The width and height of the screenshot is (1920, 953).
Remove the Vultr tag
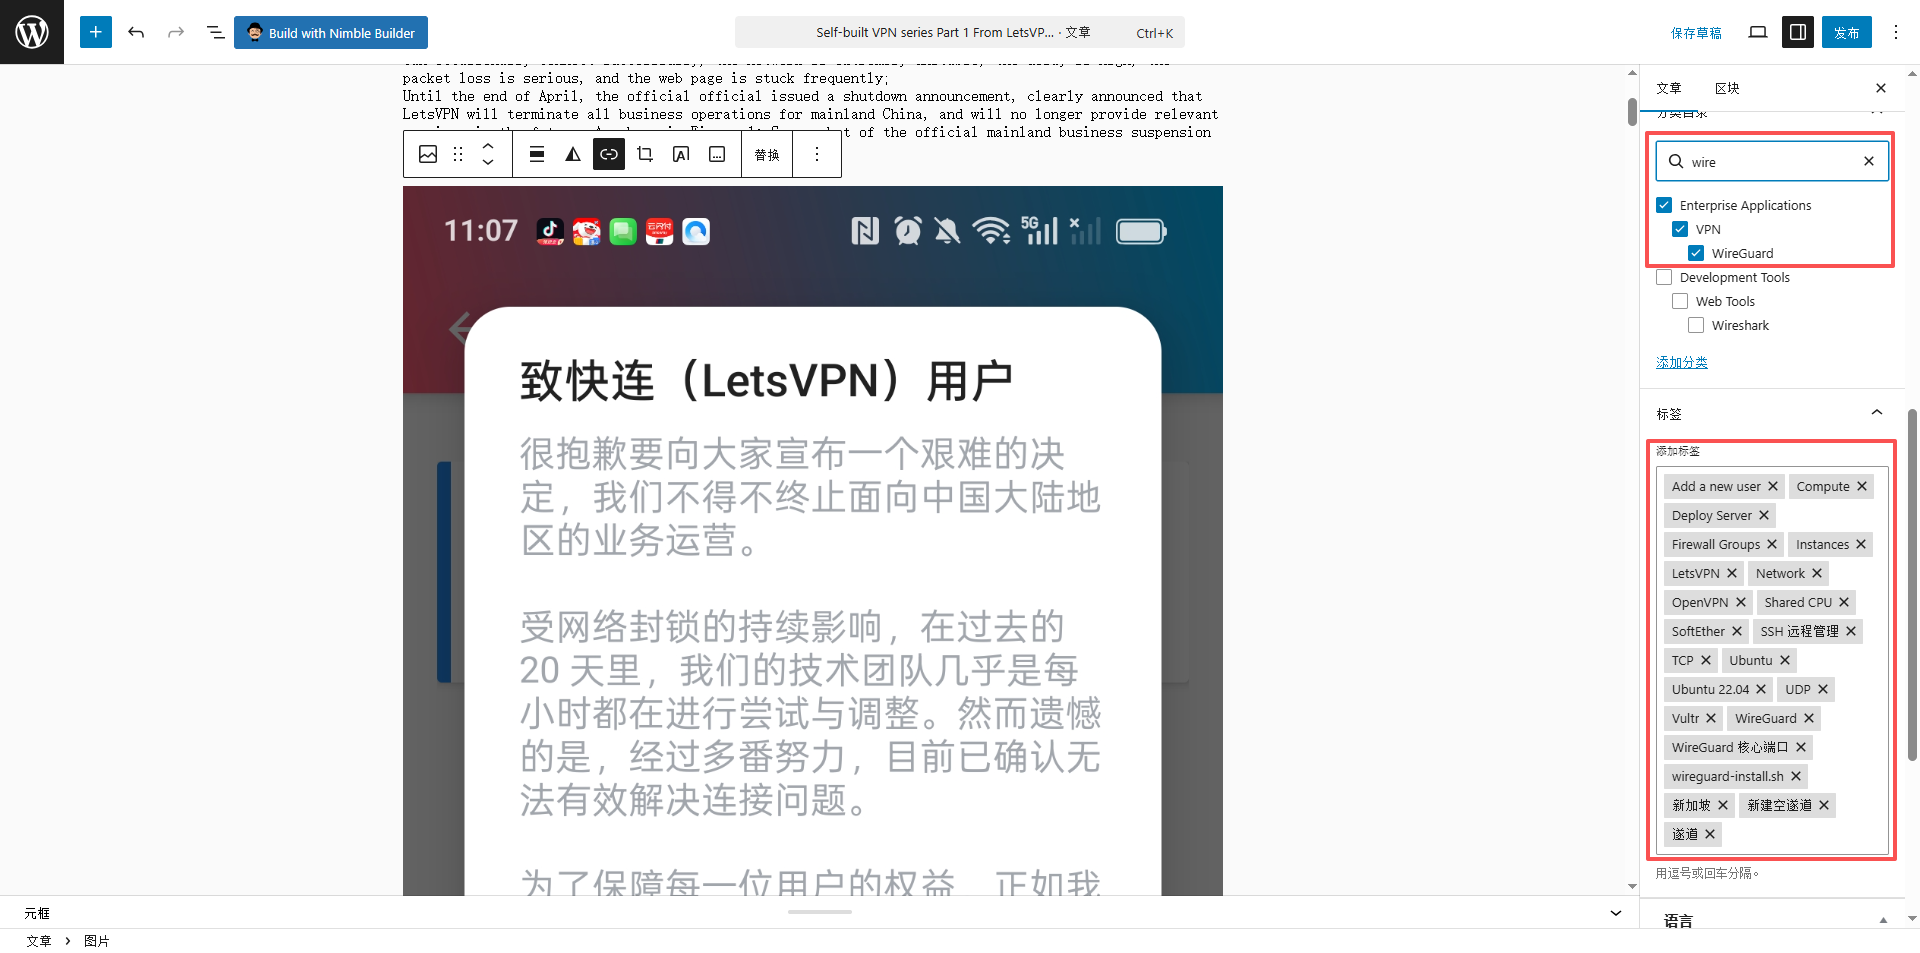click(1711, 719)
